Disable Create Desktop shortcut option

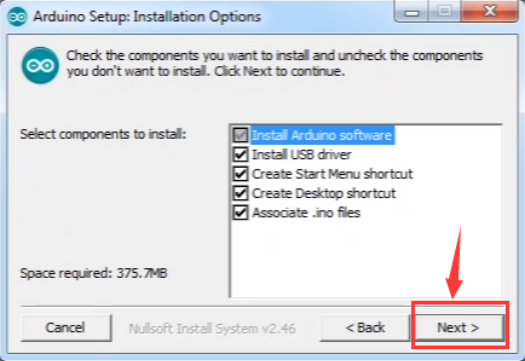tap(240, 193)
